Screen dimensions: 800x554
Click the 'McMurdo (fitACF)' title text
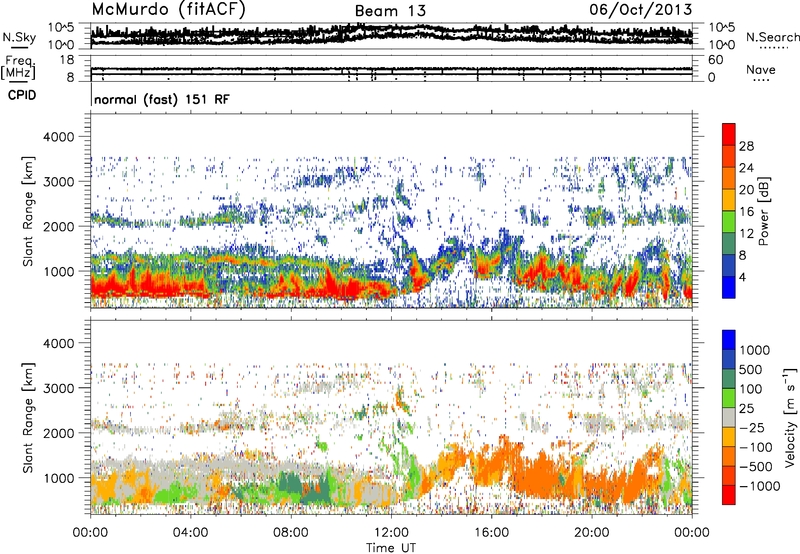pyautogui.click(x=168, y=9)
